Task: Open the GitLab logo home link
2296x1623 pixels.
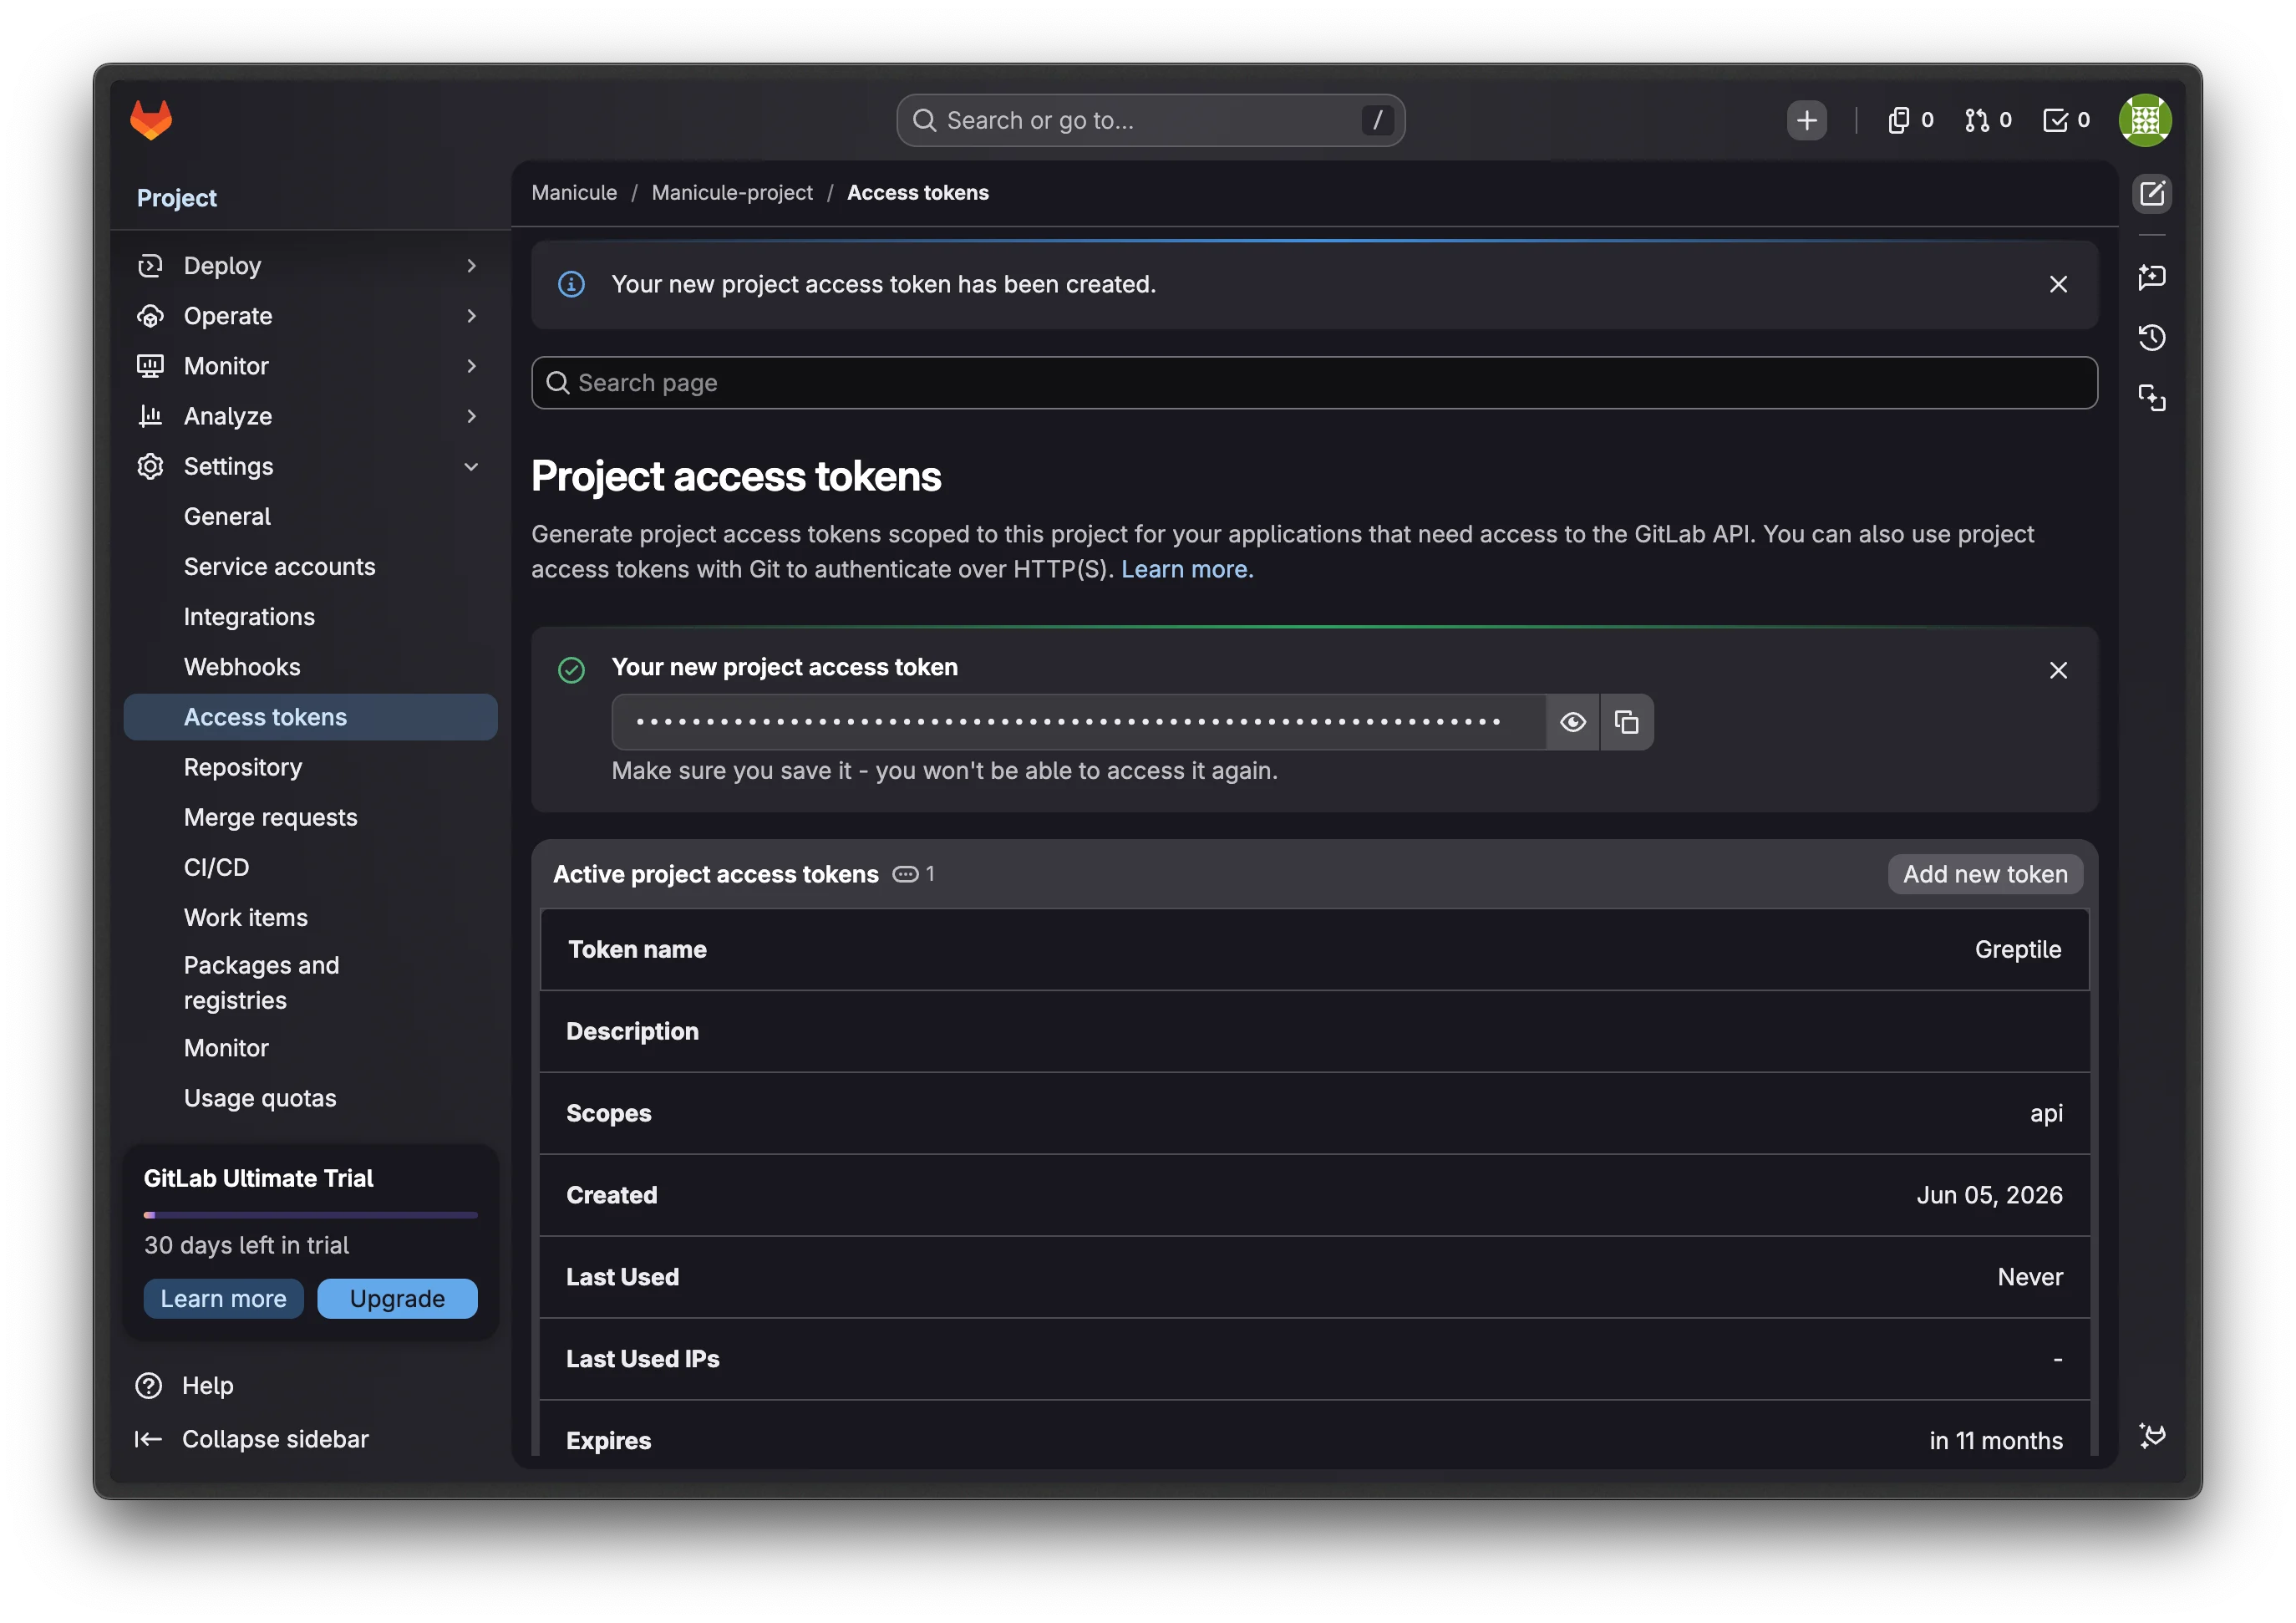Action: tap(151, 120)
